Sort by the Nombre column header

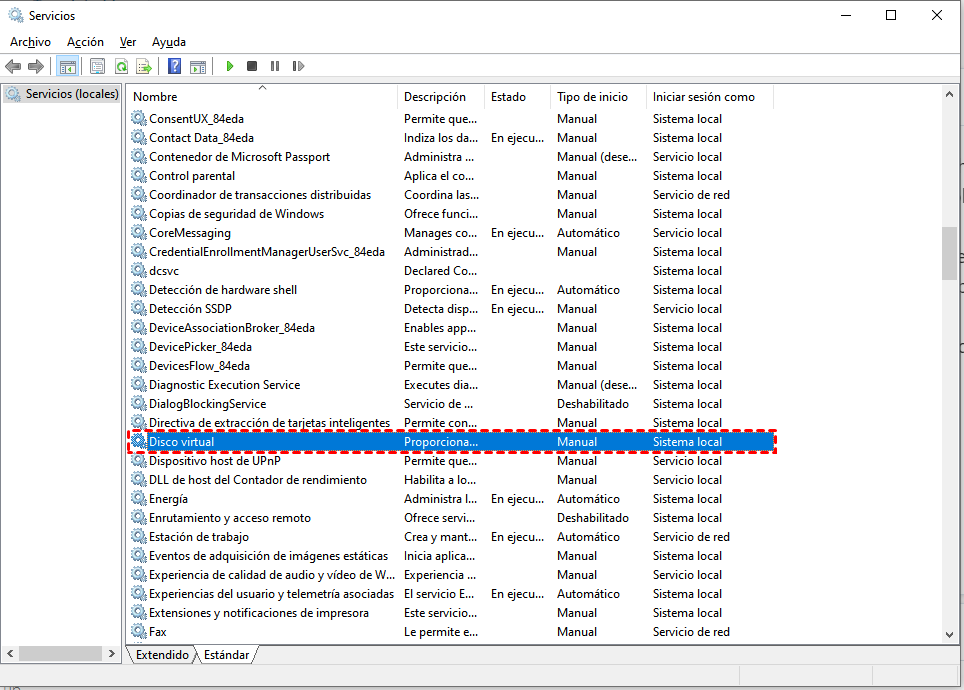point(263,97)
